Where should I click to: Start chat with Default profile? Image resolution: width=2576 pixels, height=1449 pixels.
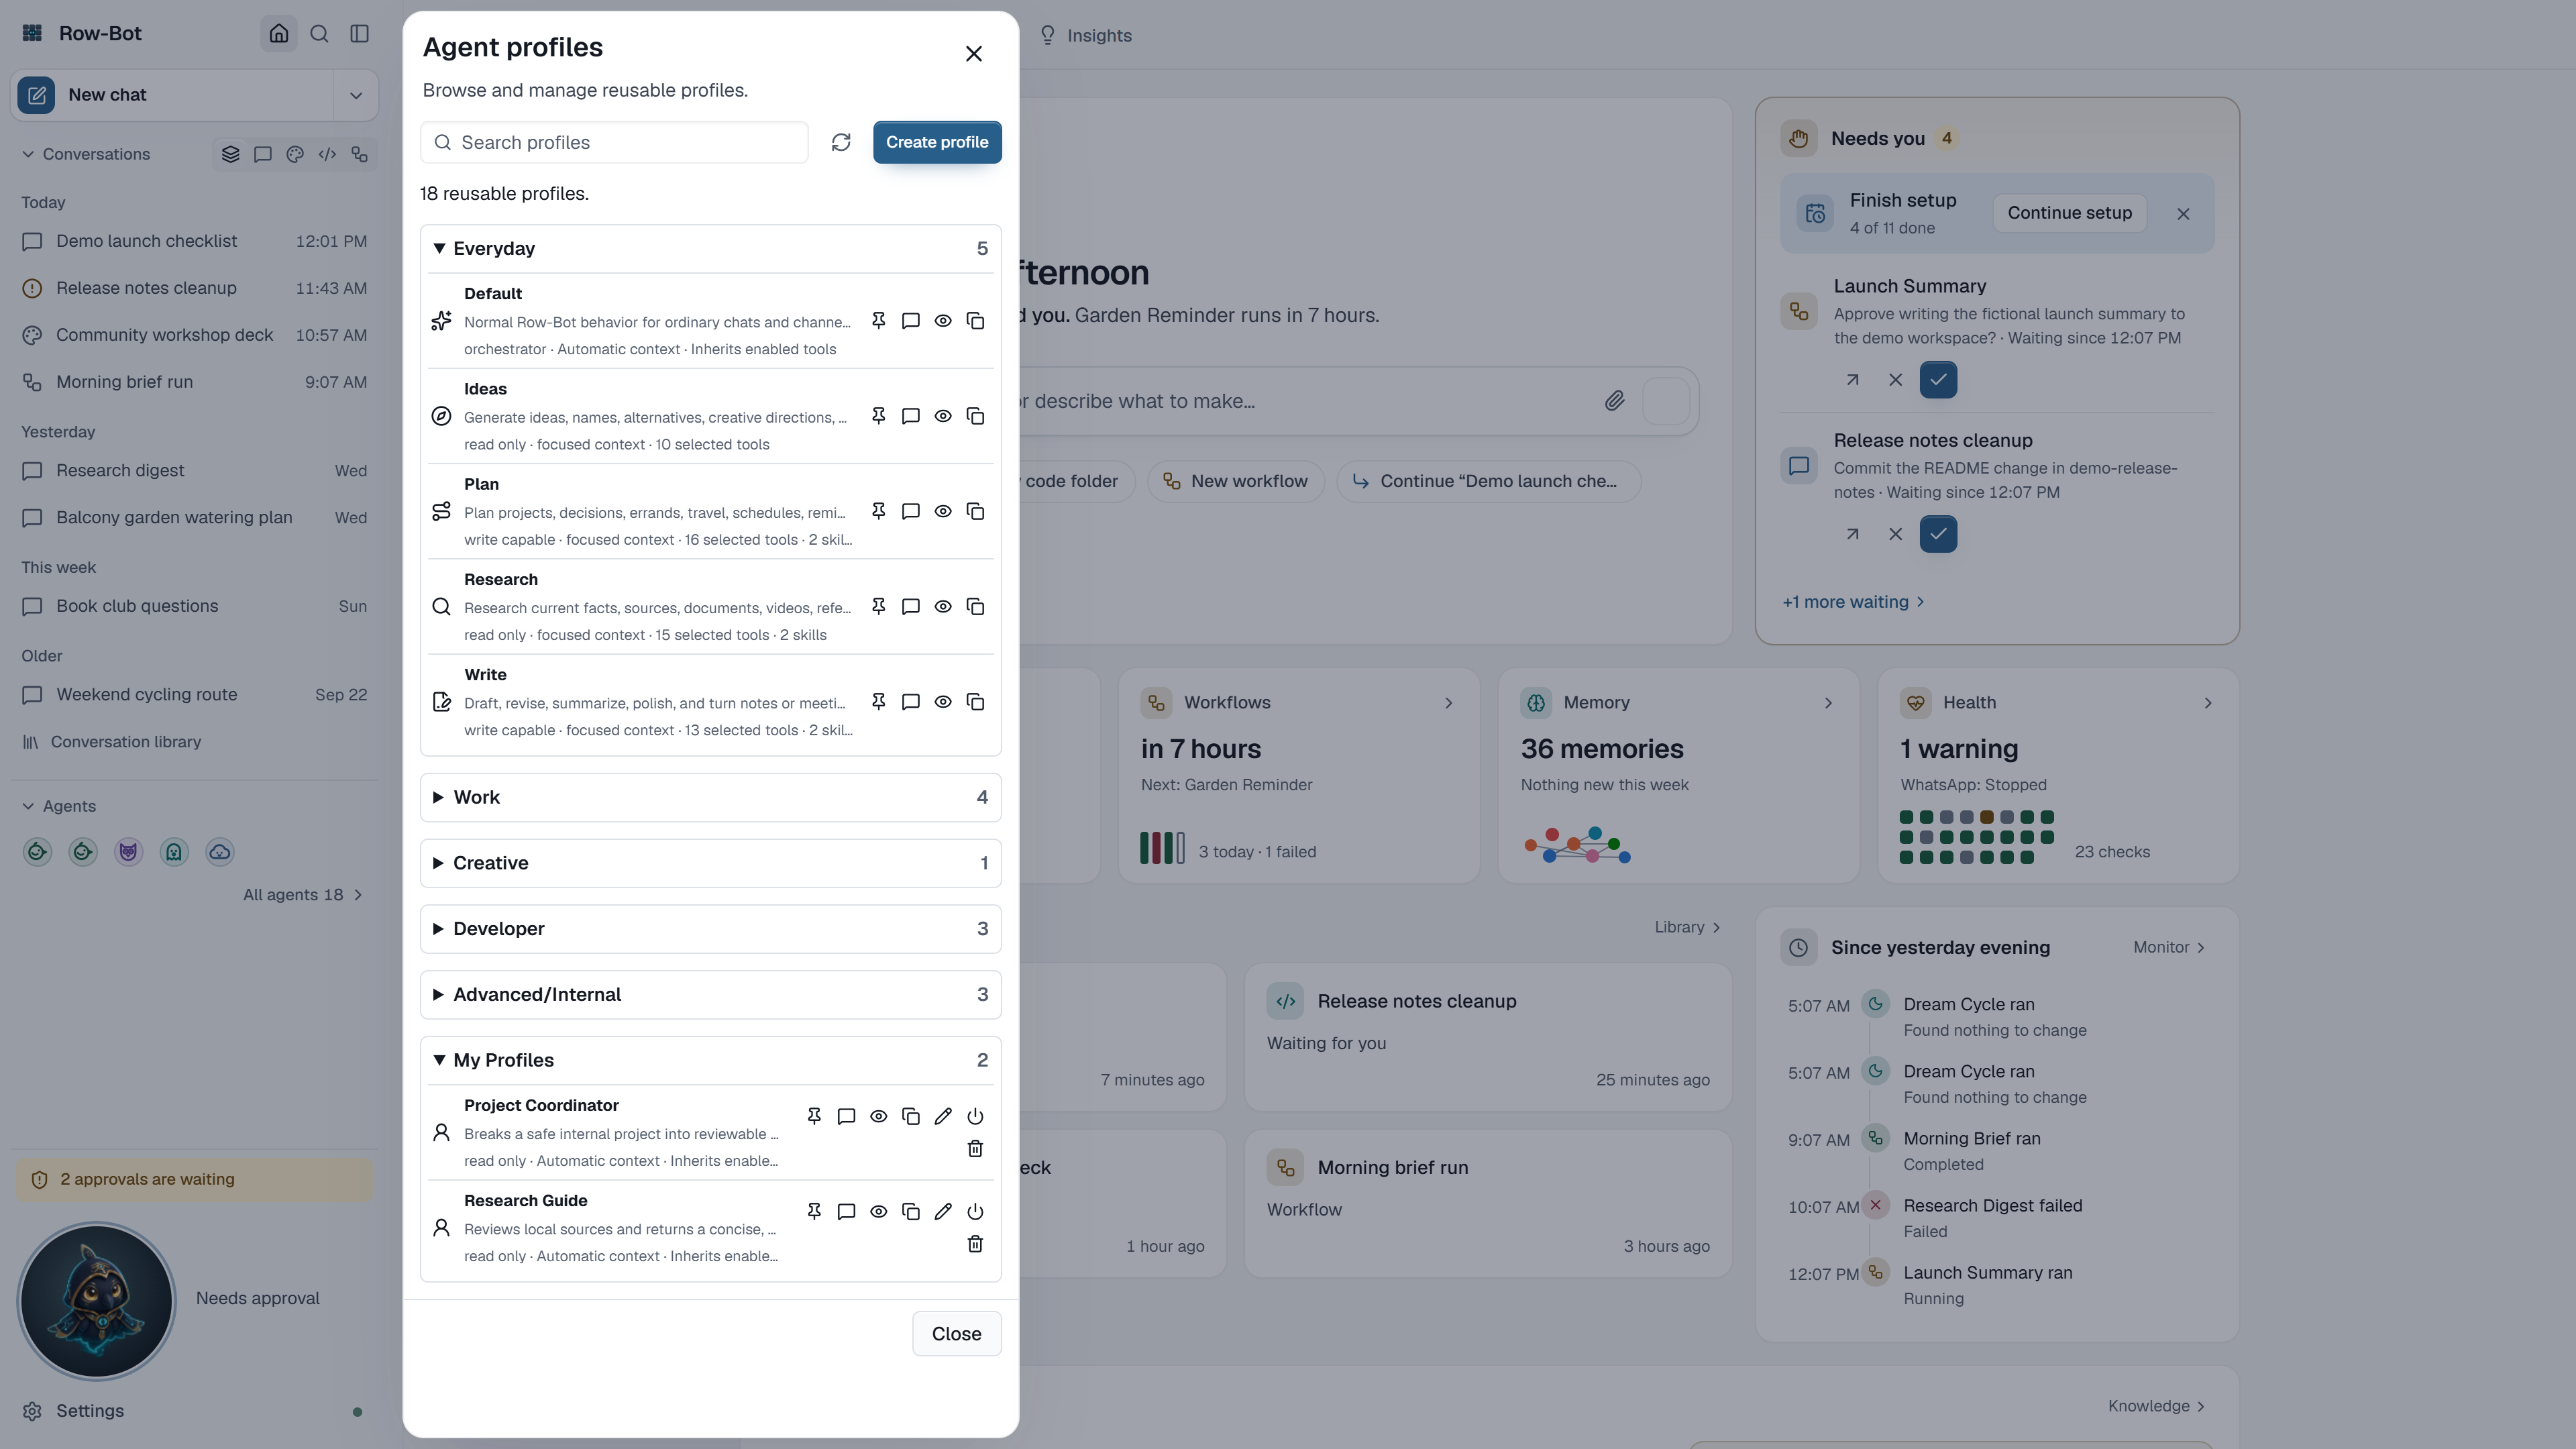point(910,321)
